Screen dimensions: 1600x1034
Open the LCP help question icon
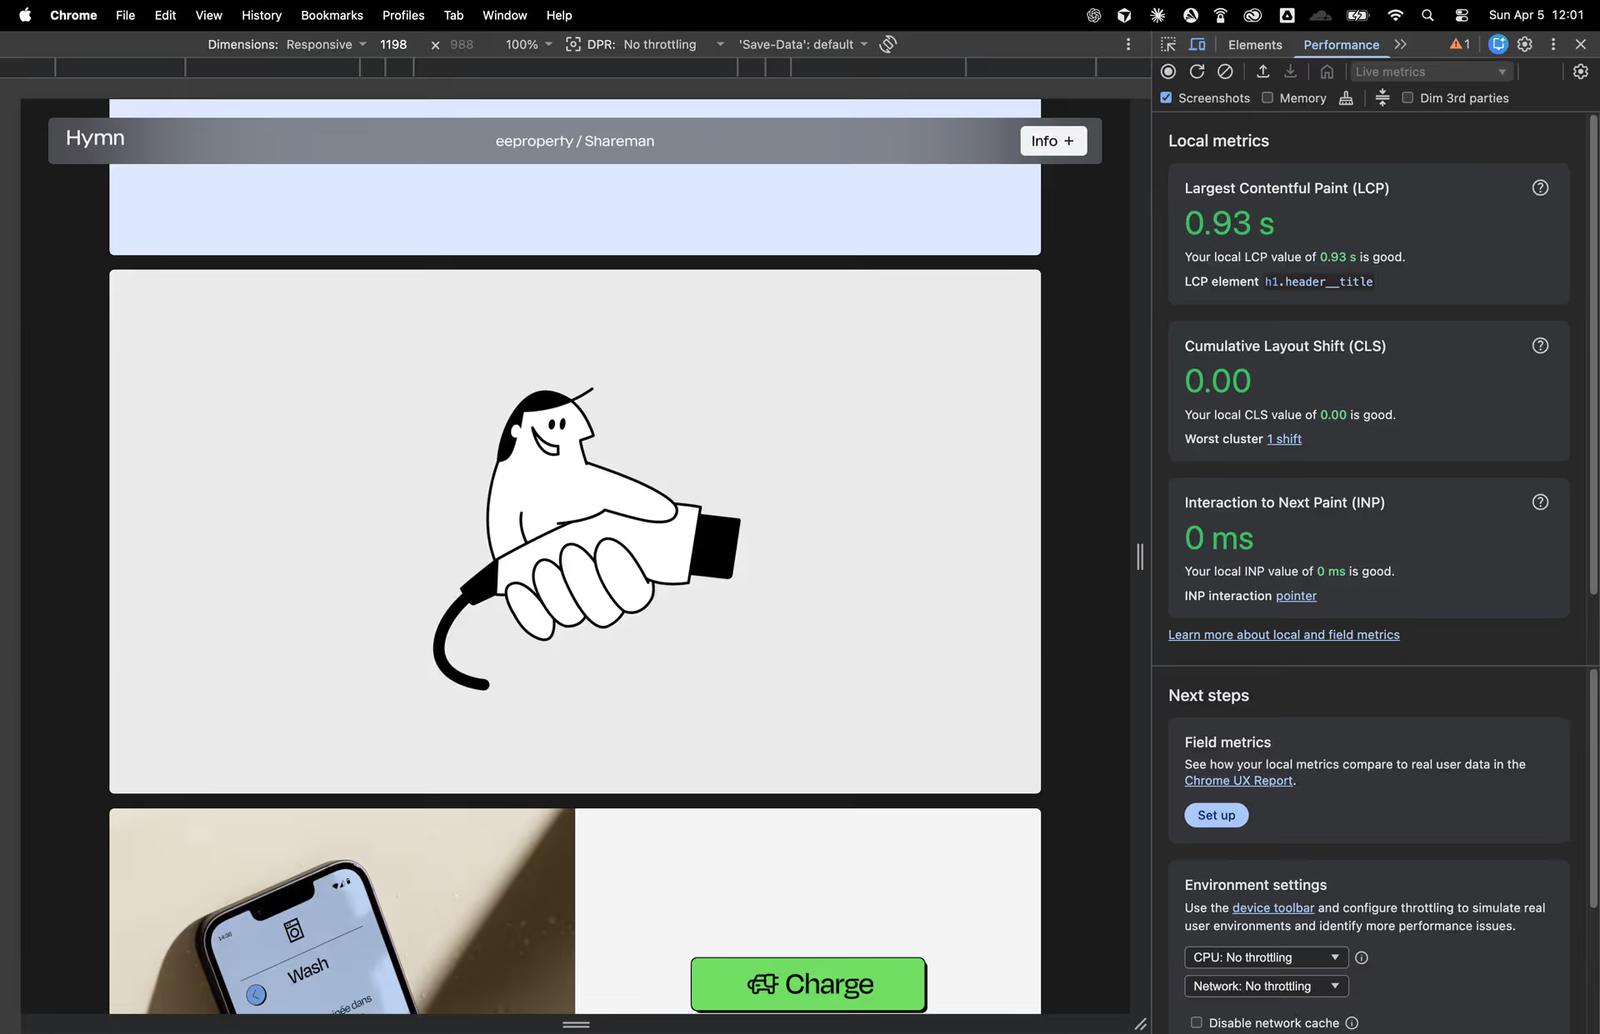1540,188
